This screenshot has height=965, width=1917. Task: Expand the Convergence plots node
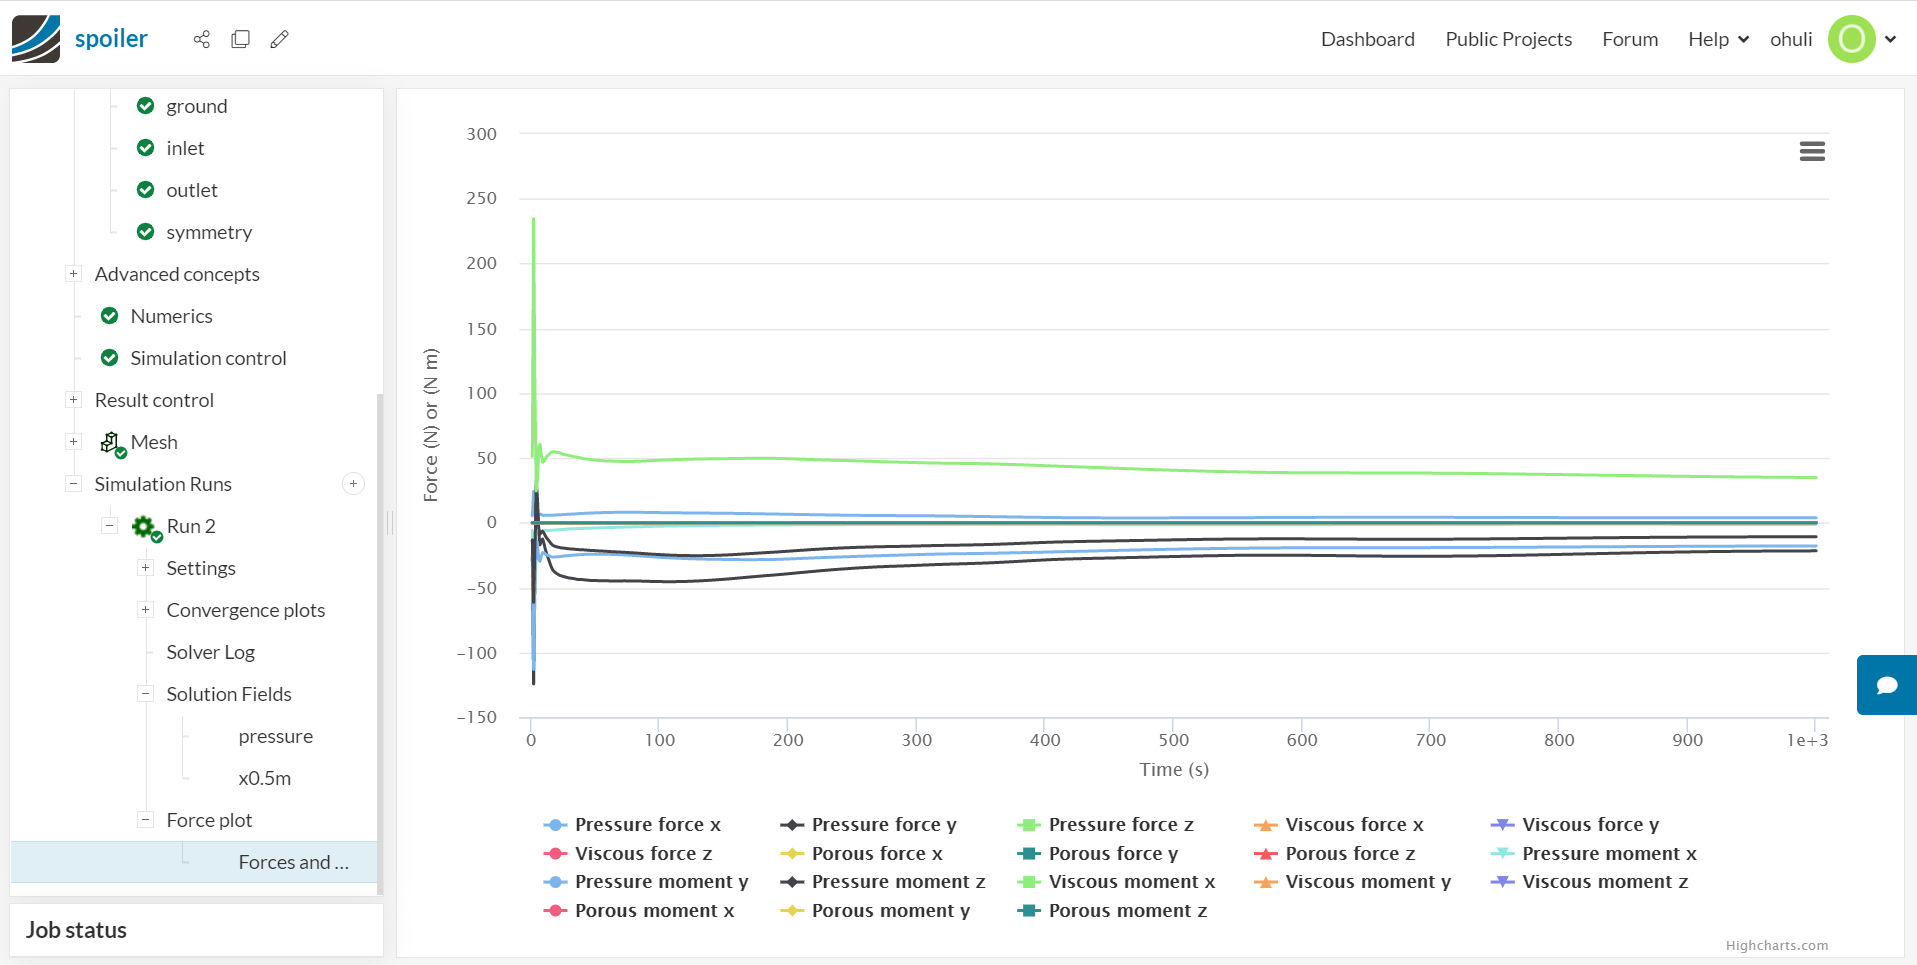click(145, 610)
